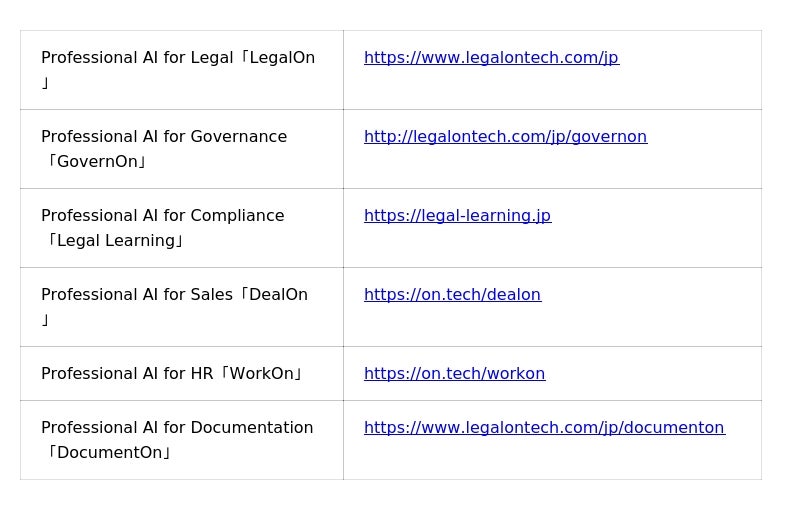Follow the legal-learning.jp hyperlink
800x510 pixels.
coord(457,216)
